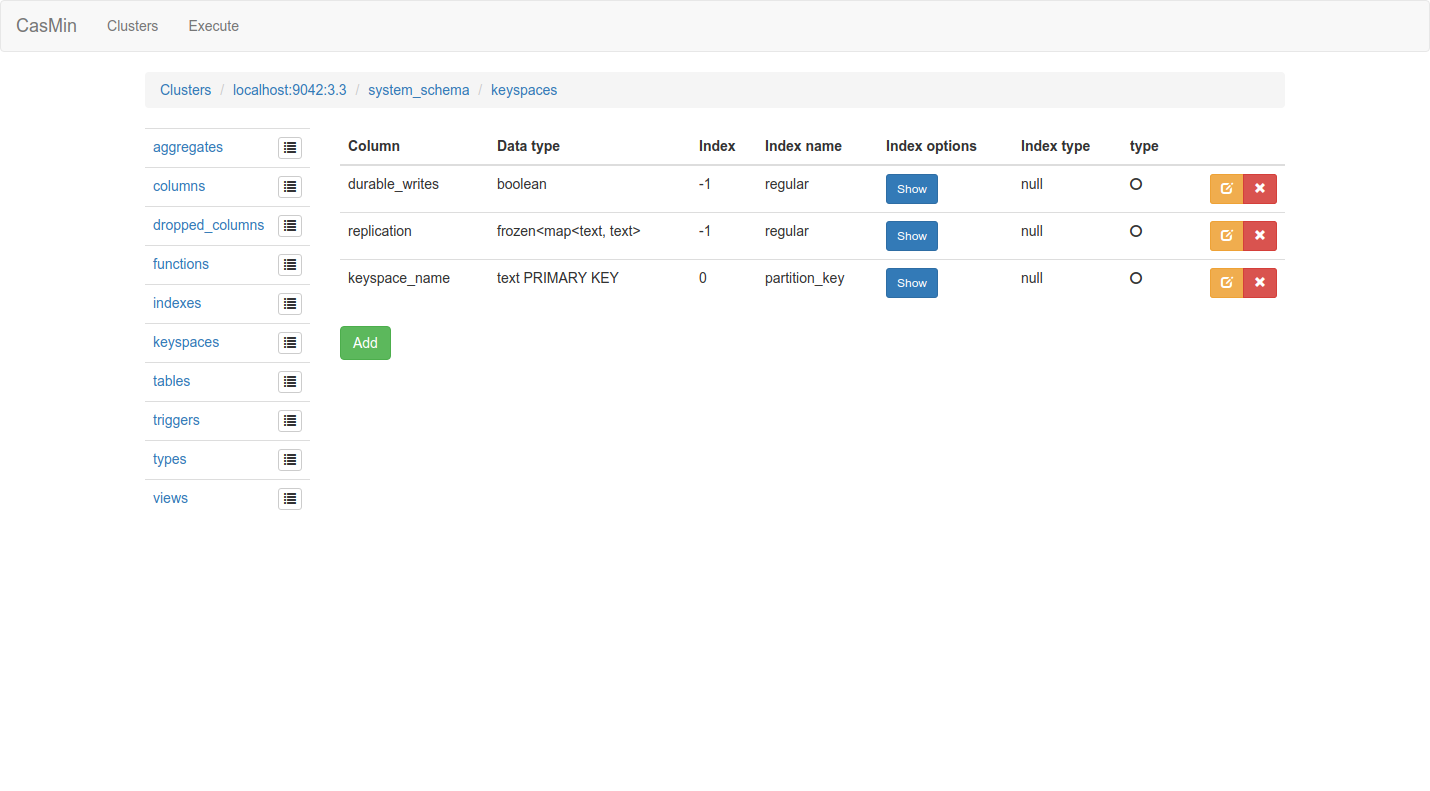
Task: Open the indexes table link
Action: (177, 303)
